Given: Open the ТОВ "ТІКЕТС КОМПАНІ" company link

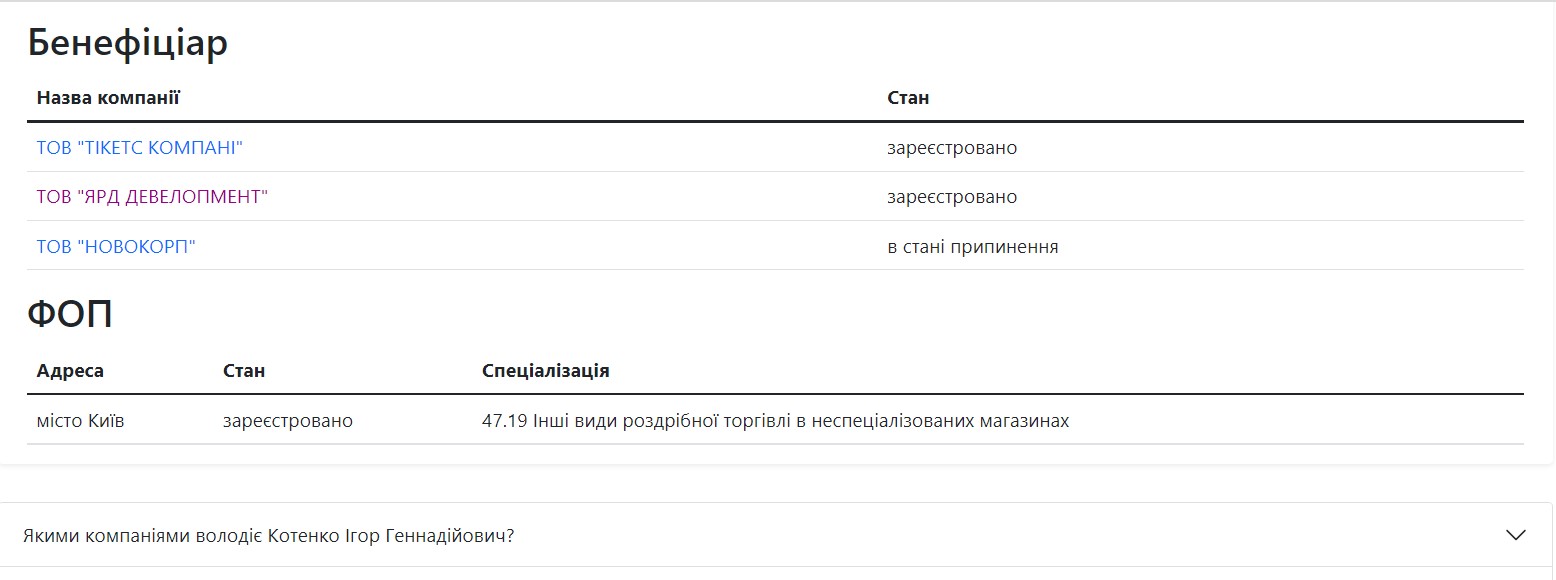Looking at the screenshot, I should 140,148.
